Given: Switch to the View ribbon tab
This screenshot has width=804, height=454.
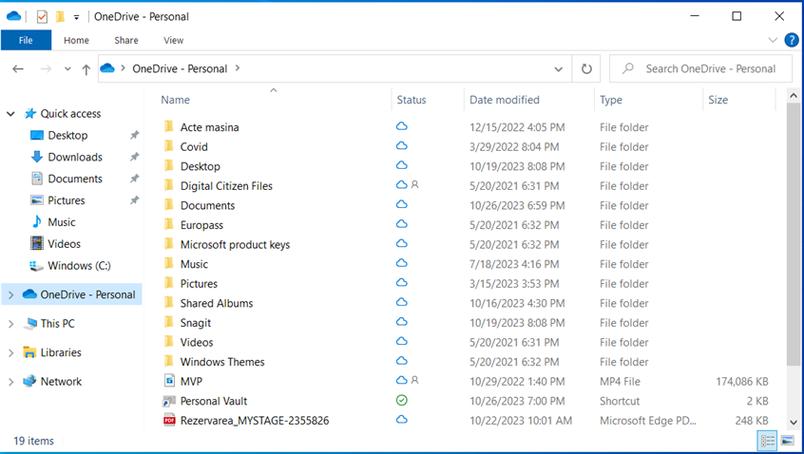Looking at the screenshot, I should point(173,40).
